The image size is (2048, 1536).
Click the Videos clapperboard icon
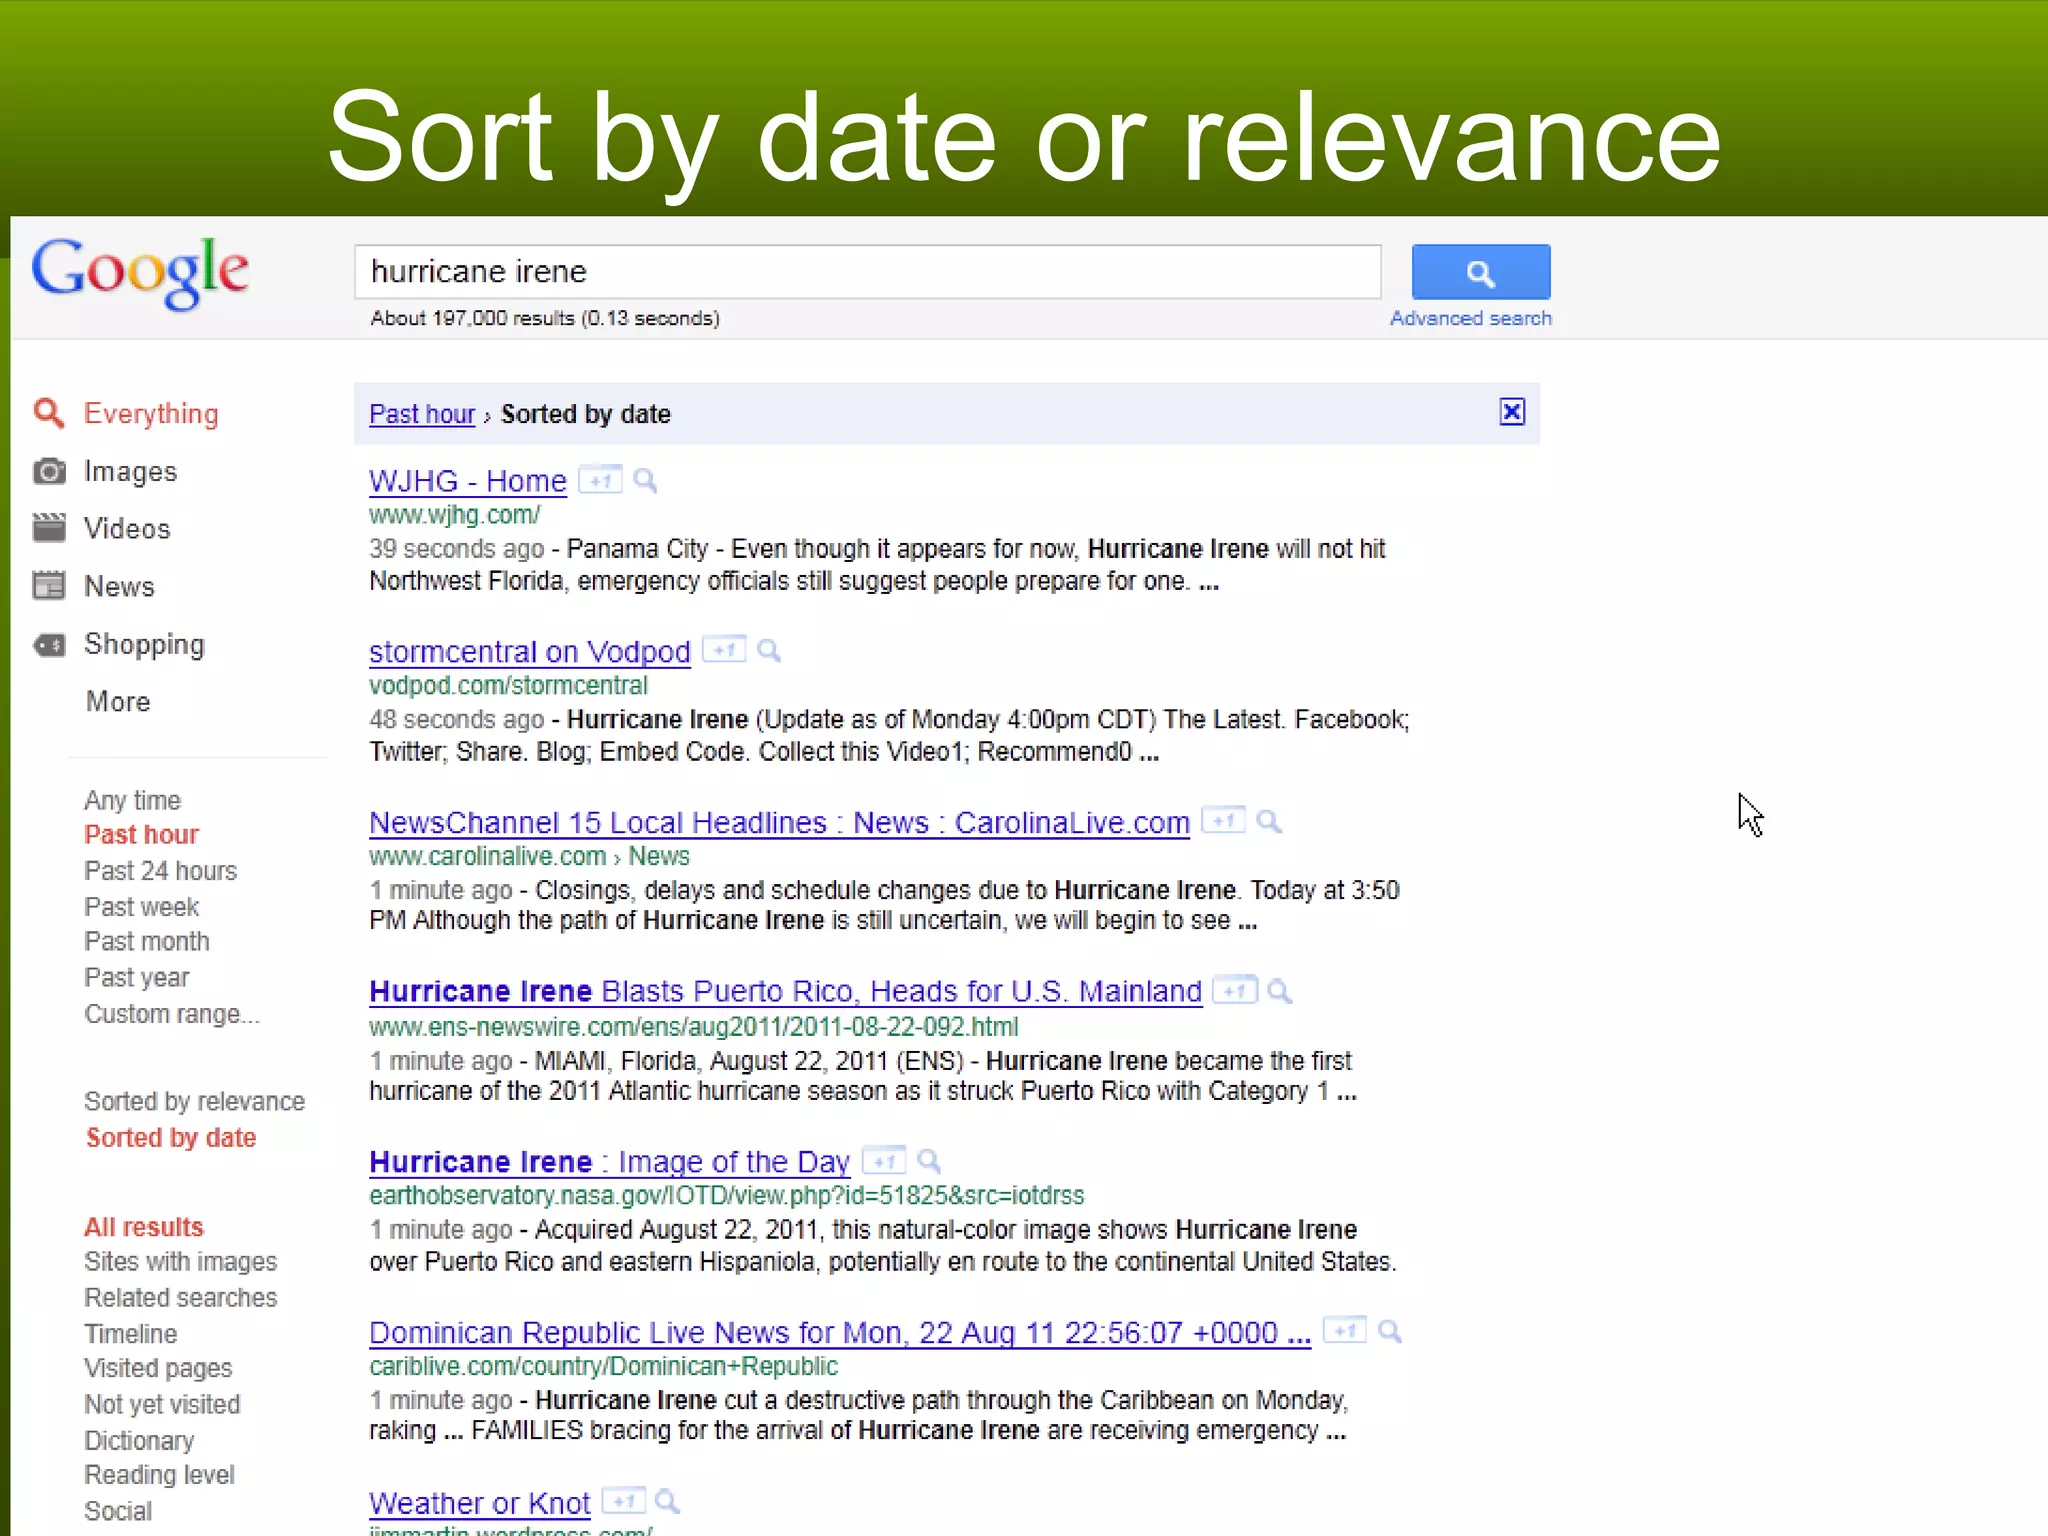(49, 528)
